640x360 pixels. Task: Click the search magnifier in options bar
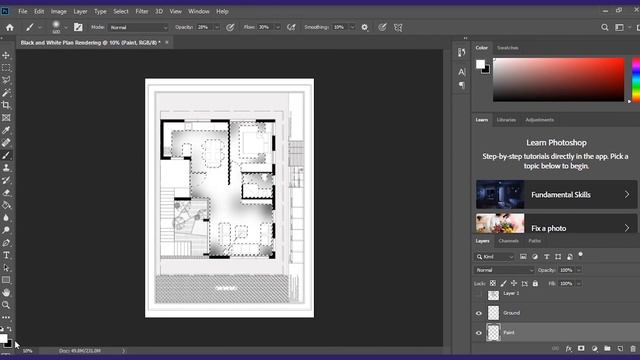pyautogui.click(x=604, y=27)
